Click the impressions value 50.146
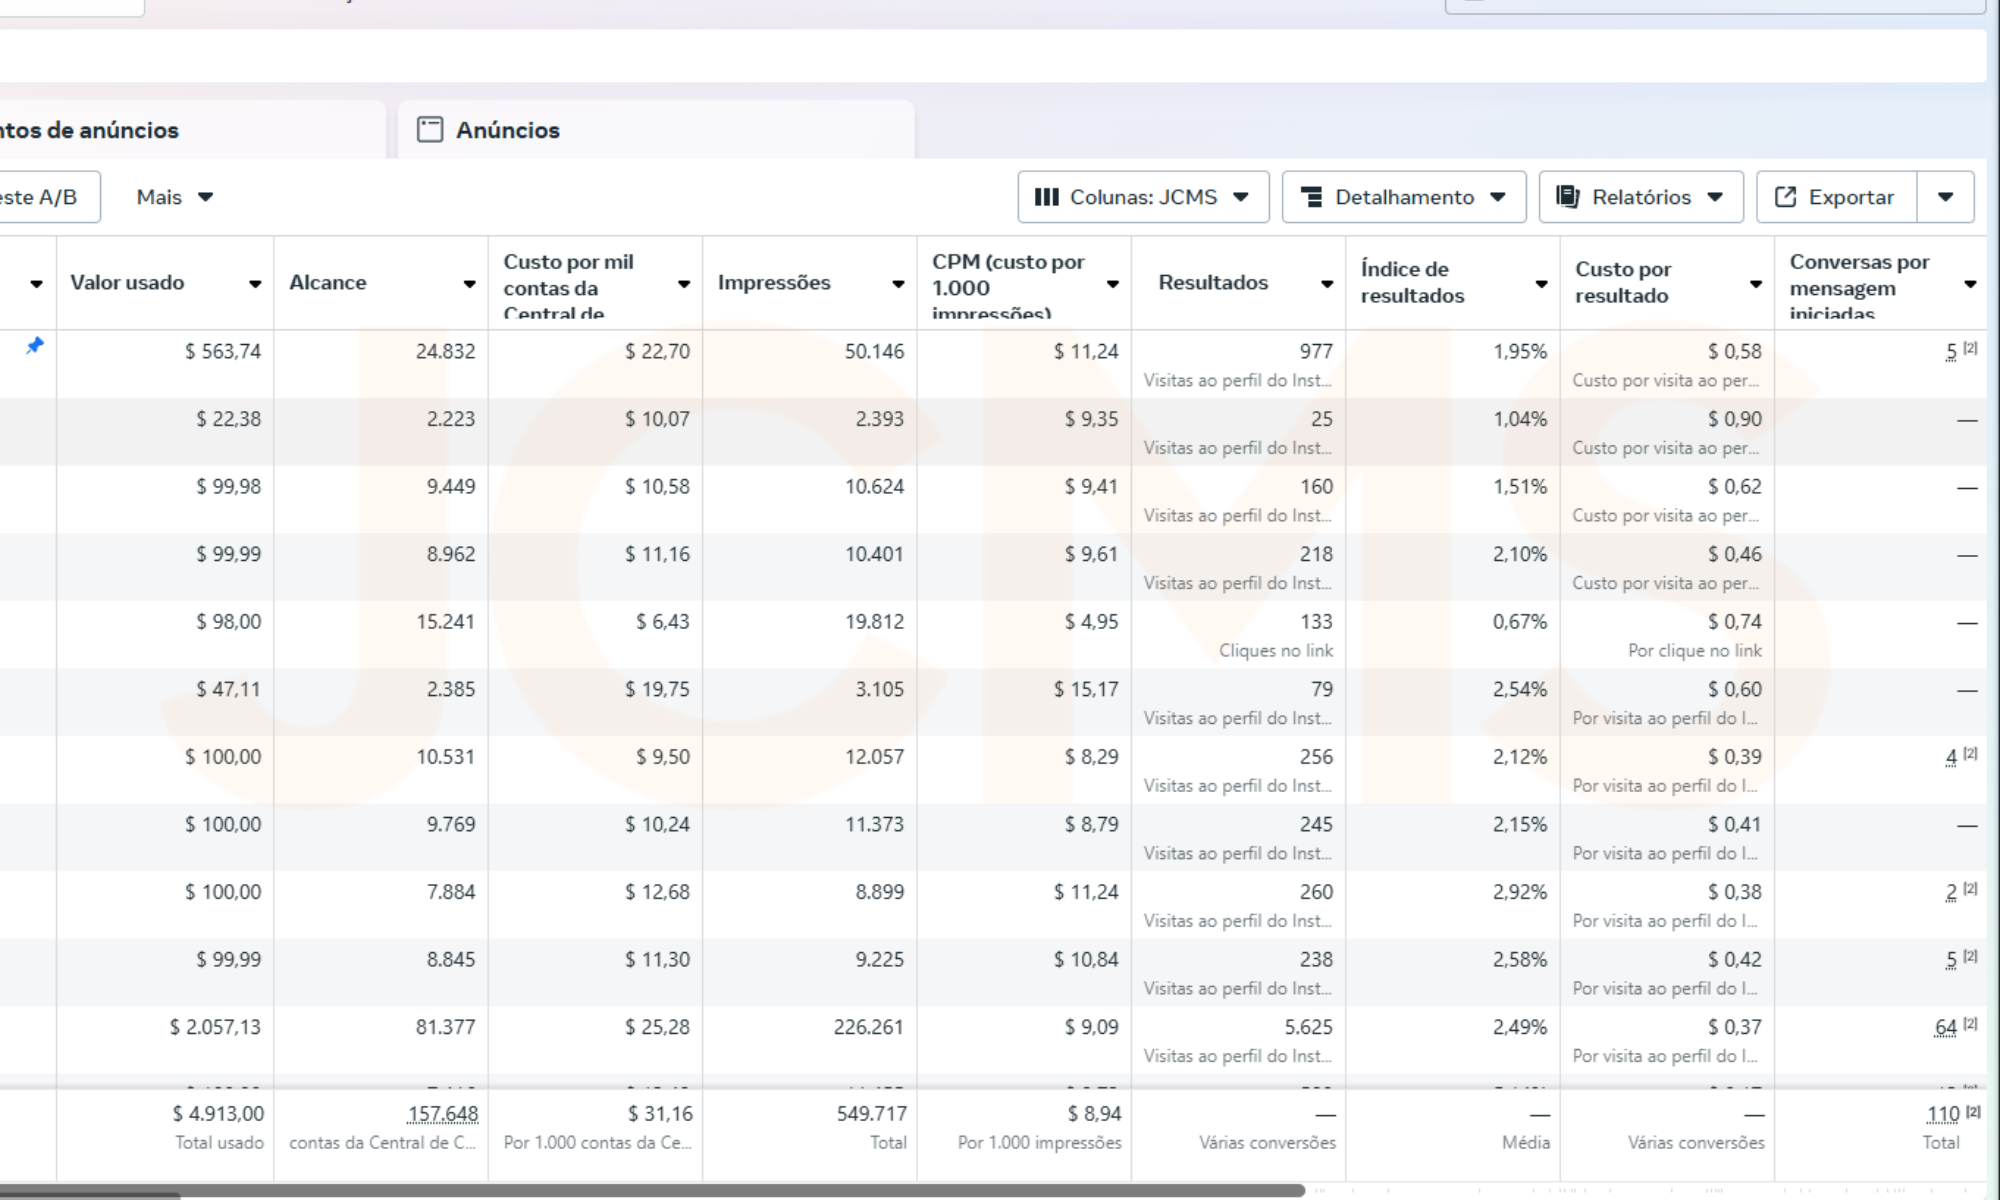 (x=875, y=351)
